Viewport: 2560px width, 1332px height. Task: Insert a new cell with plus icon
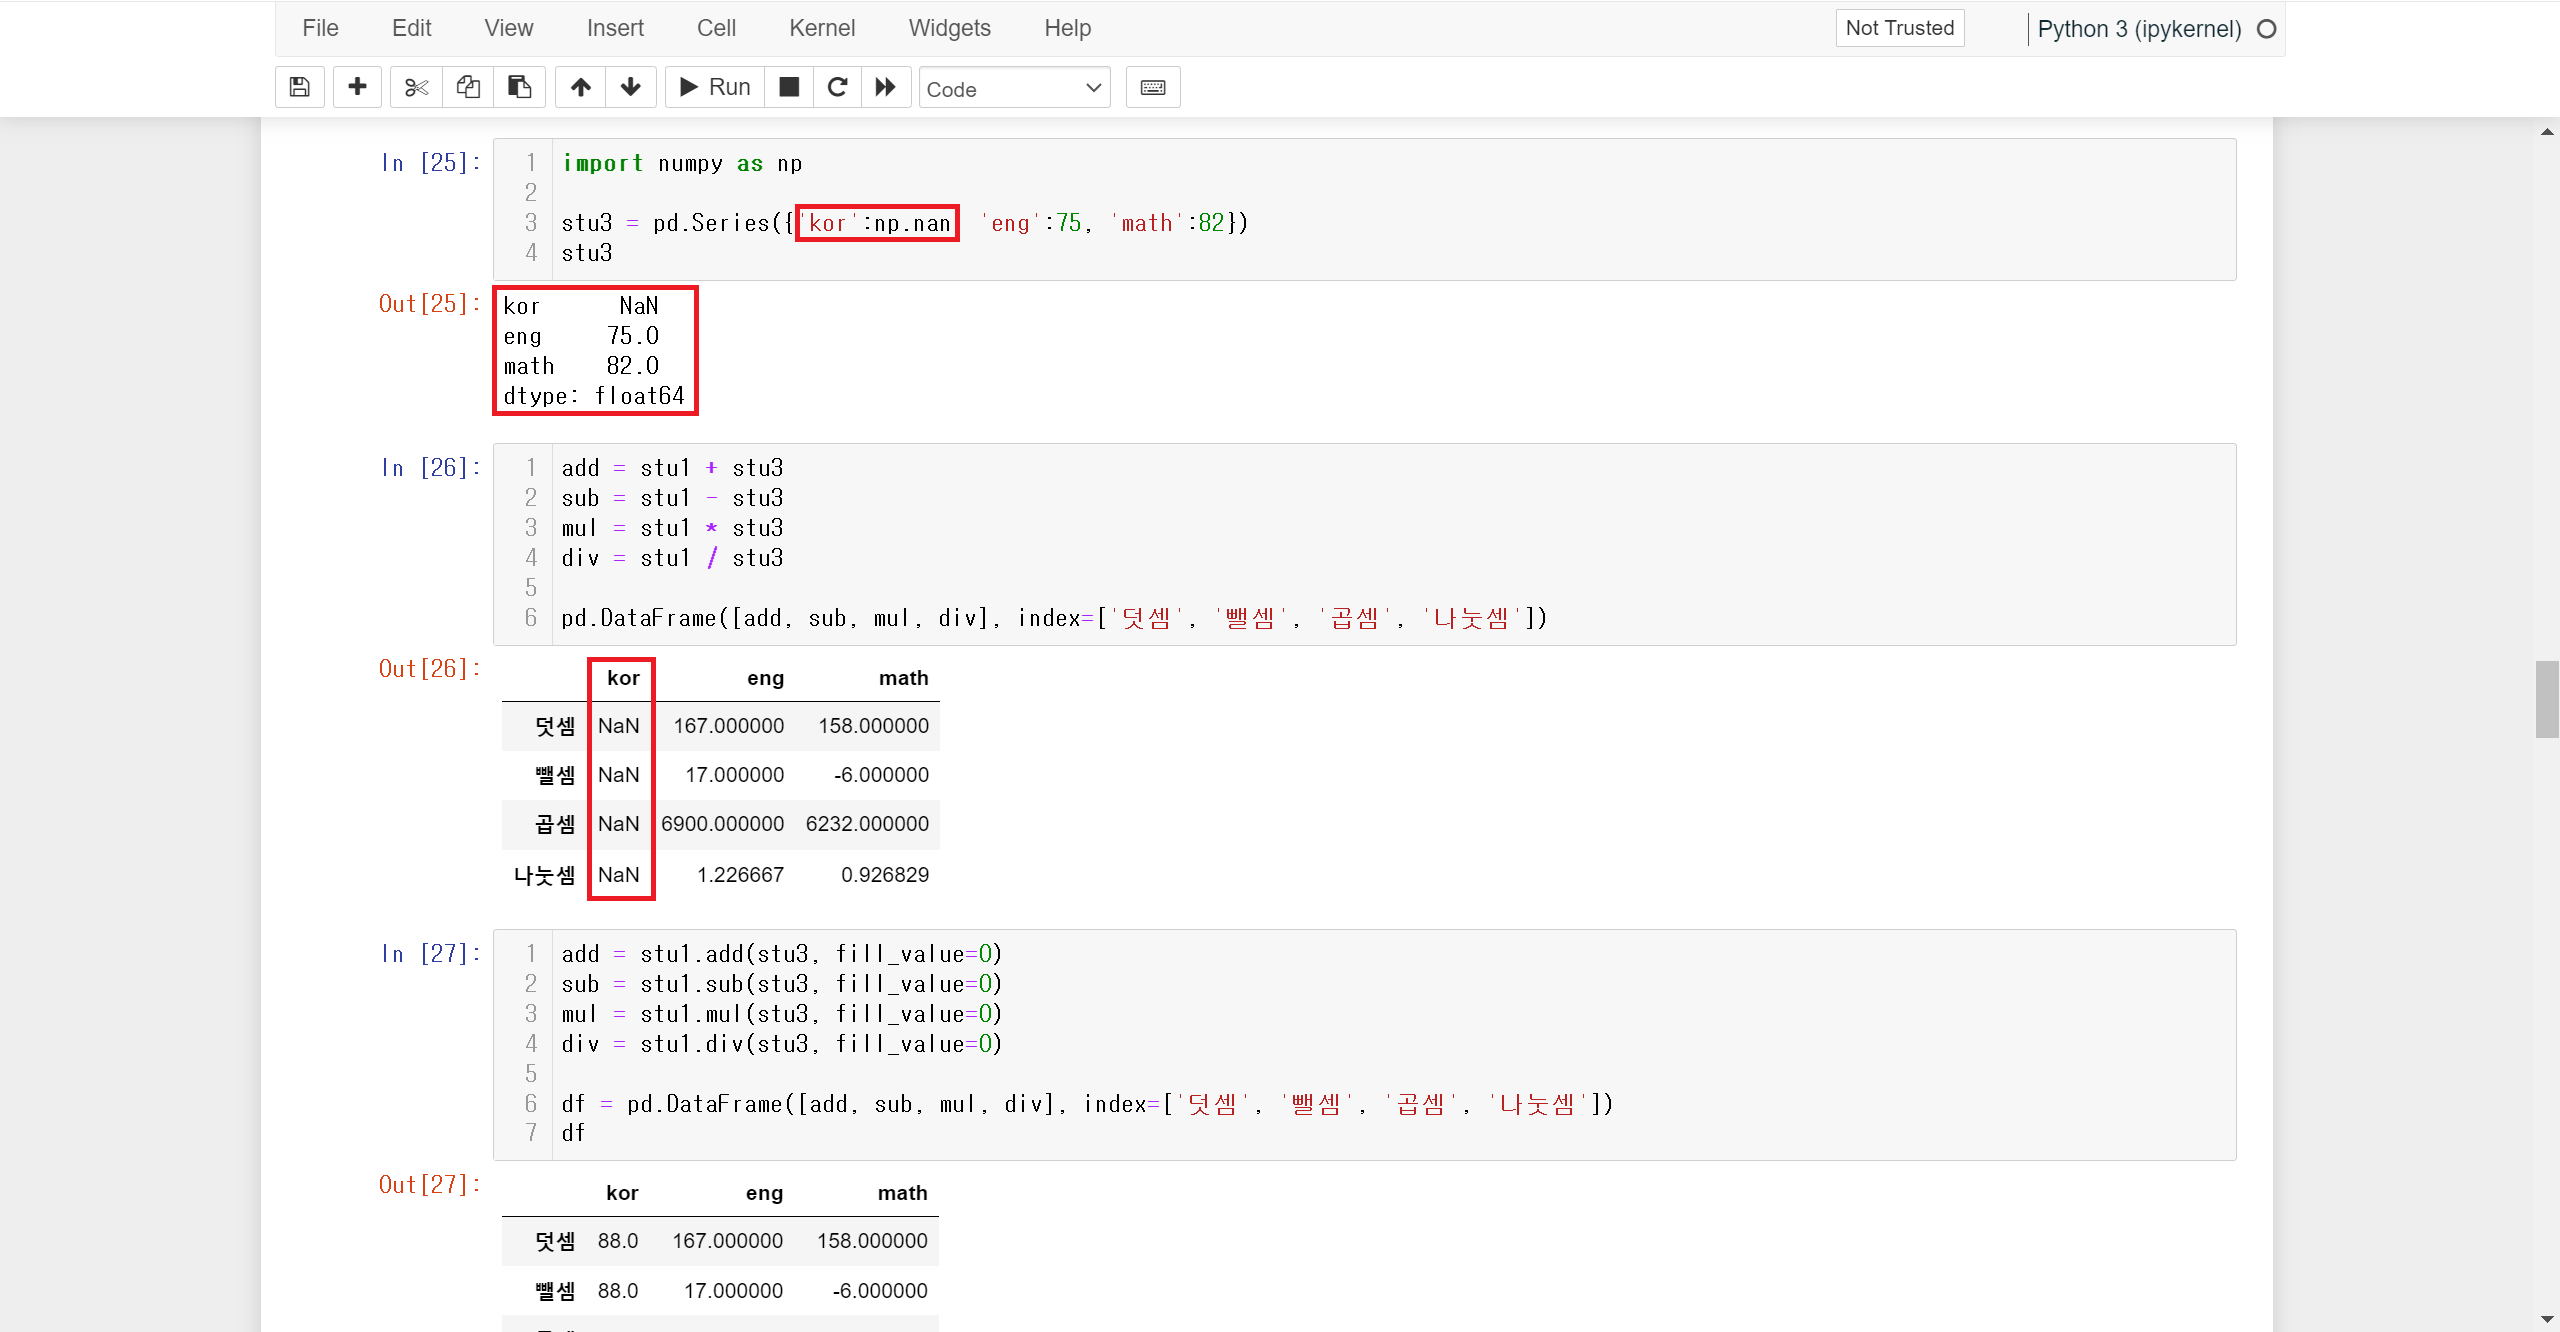(357, 87)
